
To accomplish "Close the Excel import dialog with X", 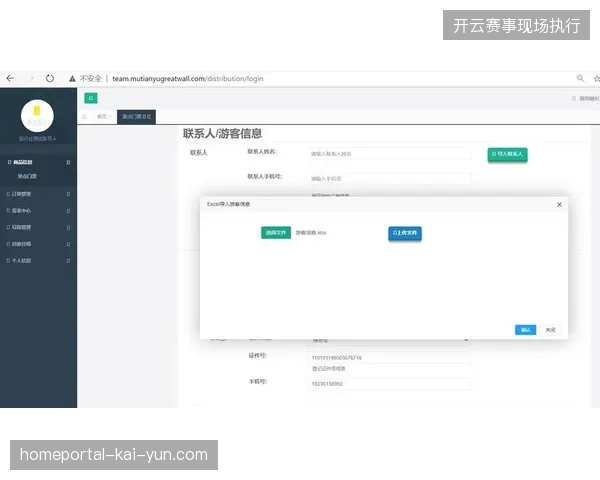I will (x=559, y=204).
